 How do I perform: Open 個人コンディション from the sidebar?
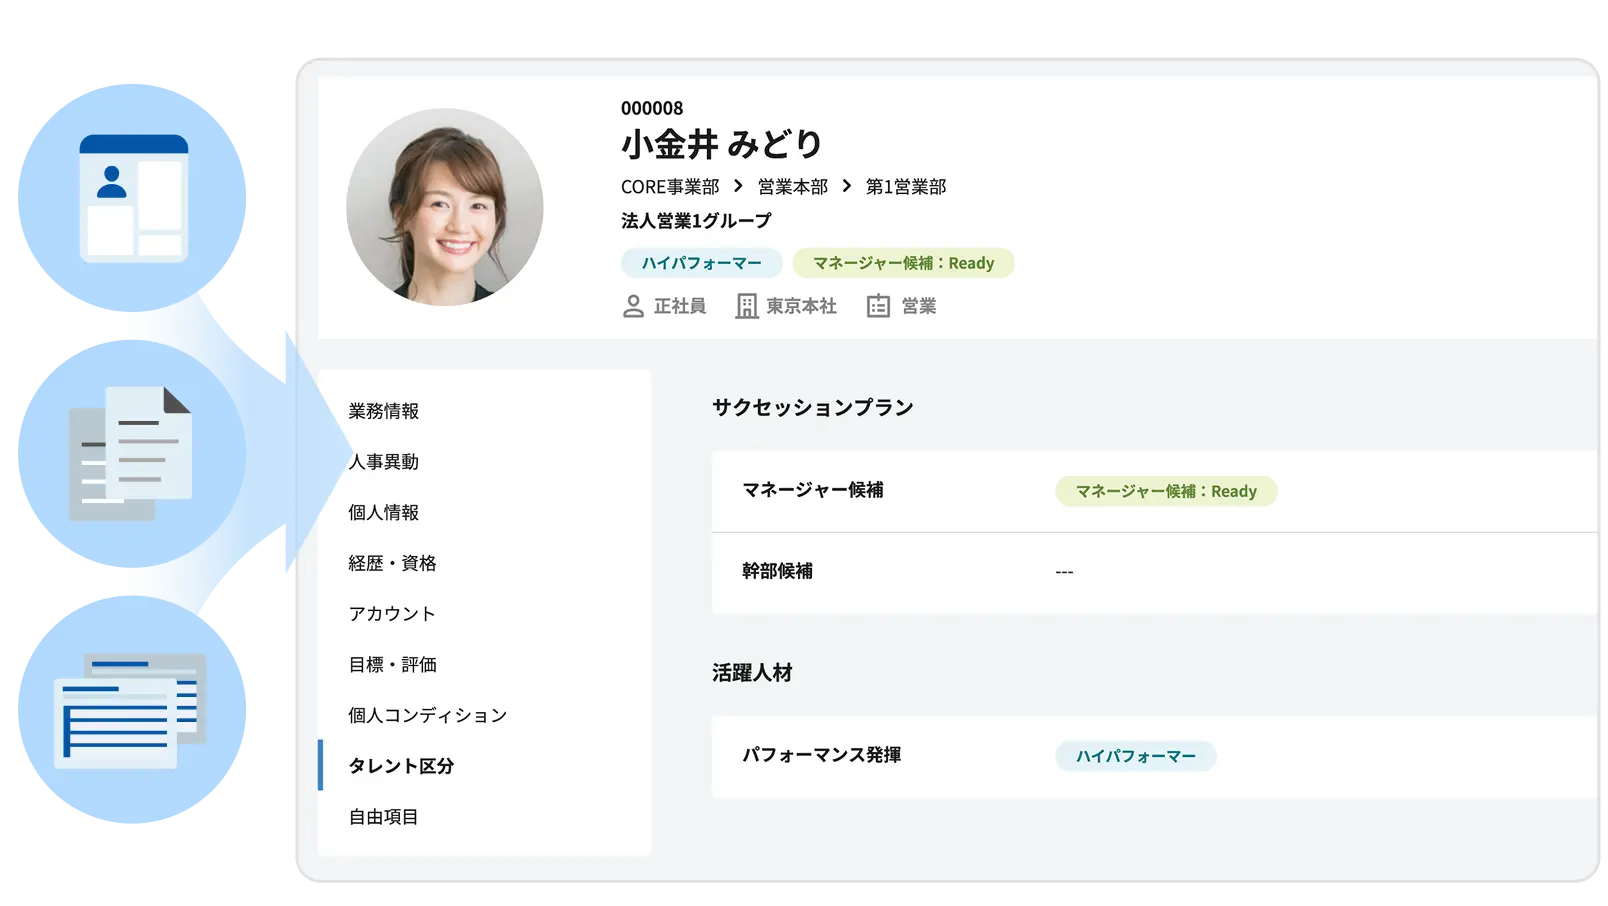pos(426,715)
